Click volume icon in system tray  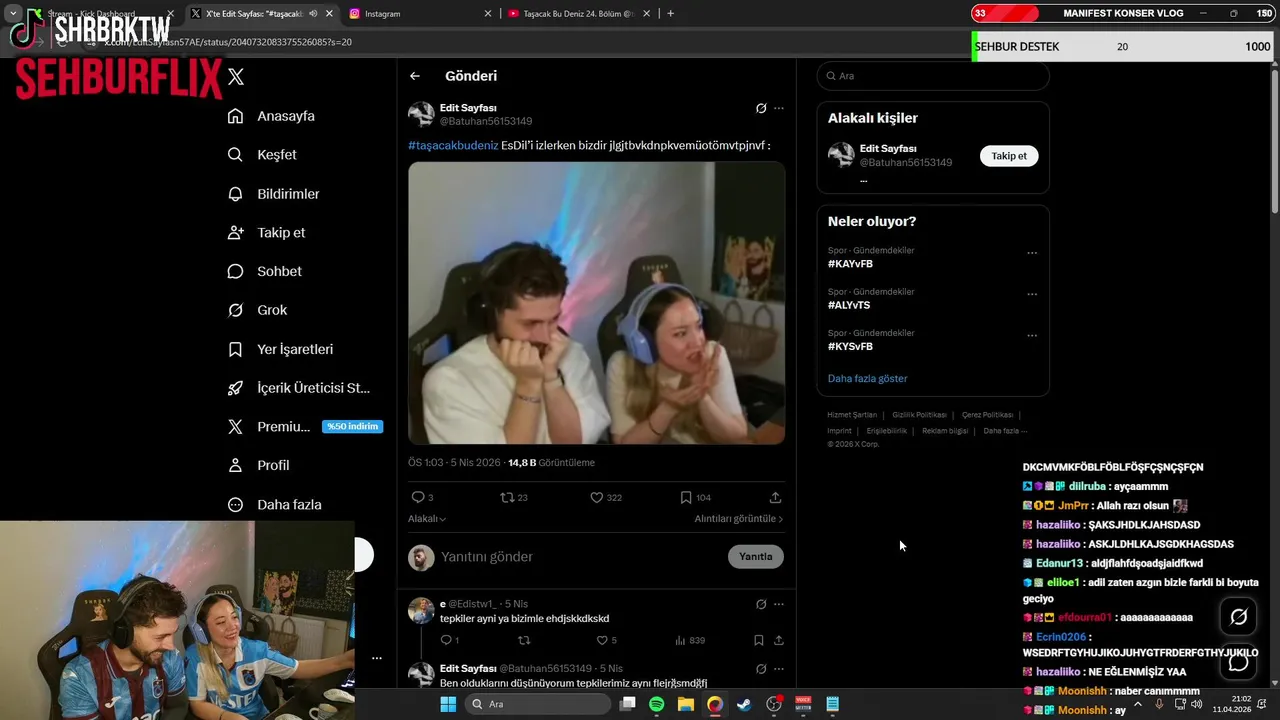click(x=1197, y=704)
